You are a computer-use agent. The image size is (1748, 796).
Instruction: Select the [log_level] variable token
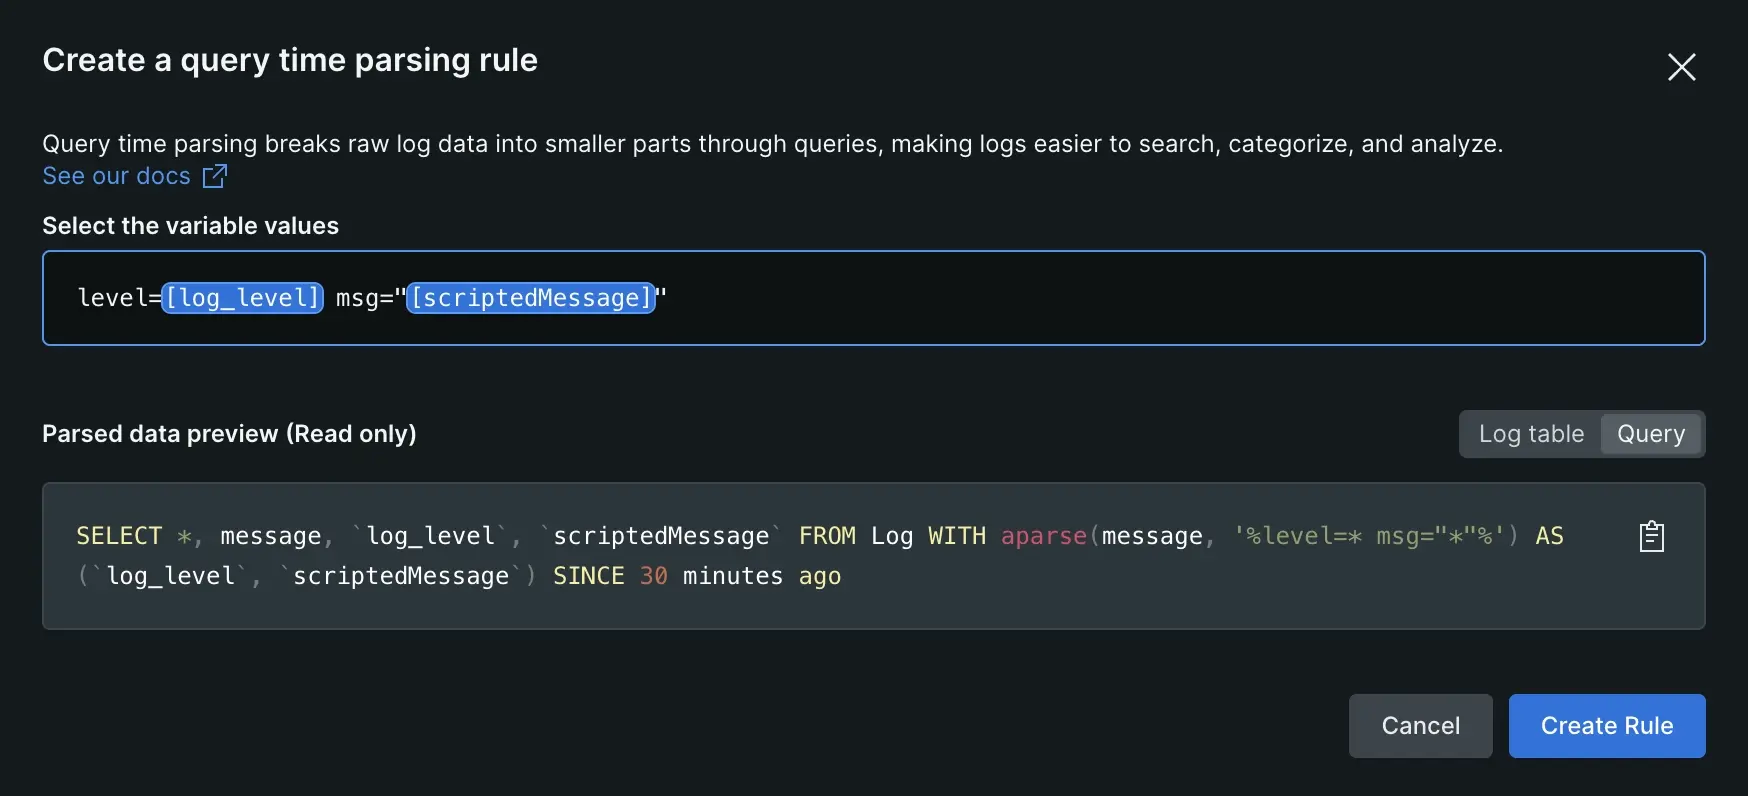(x=242, y=298)
